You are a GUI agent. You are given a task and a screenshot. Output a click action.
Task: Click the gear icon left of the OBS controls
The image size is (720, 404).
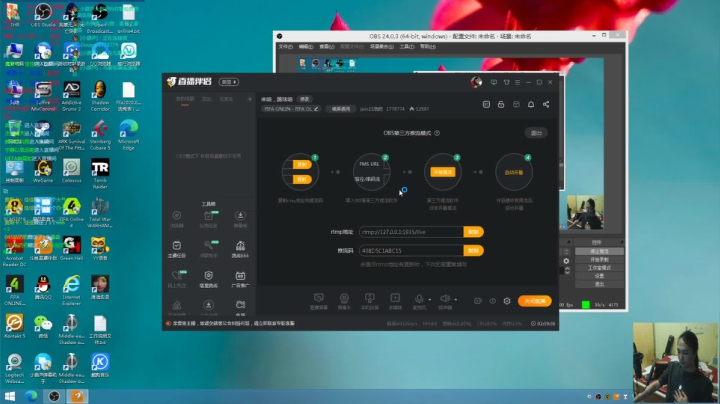[x=566, y=261]
